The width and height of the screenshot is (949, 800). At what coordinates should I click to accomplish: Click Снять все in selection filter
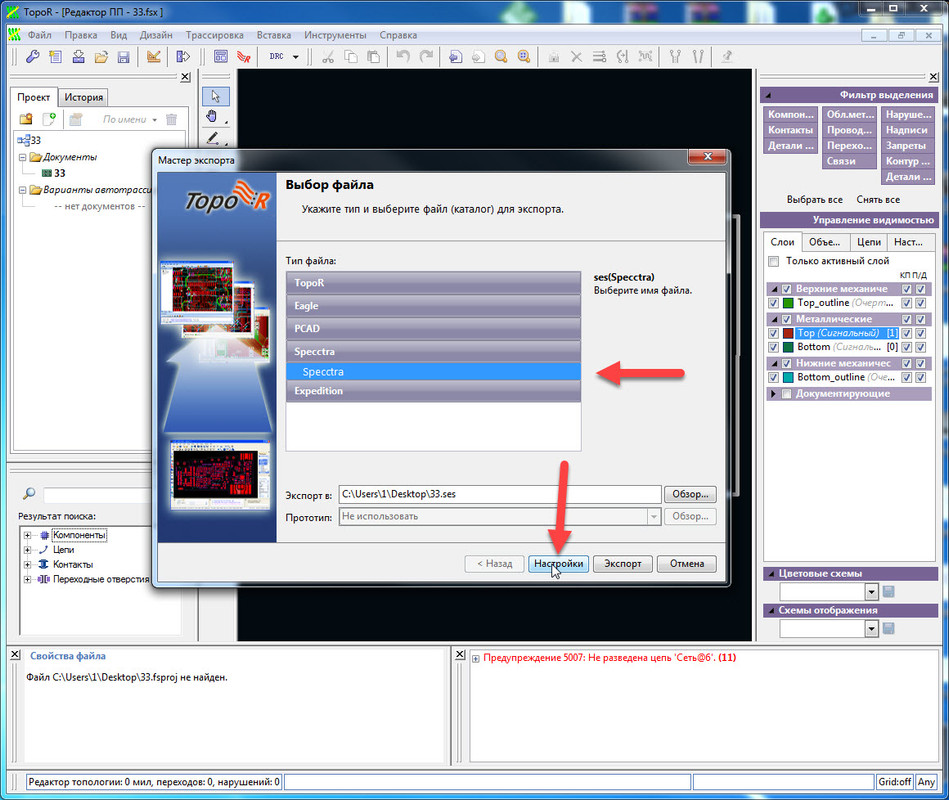(x=878, y=199)
